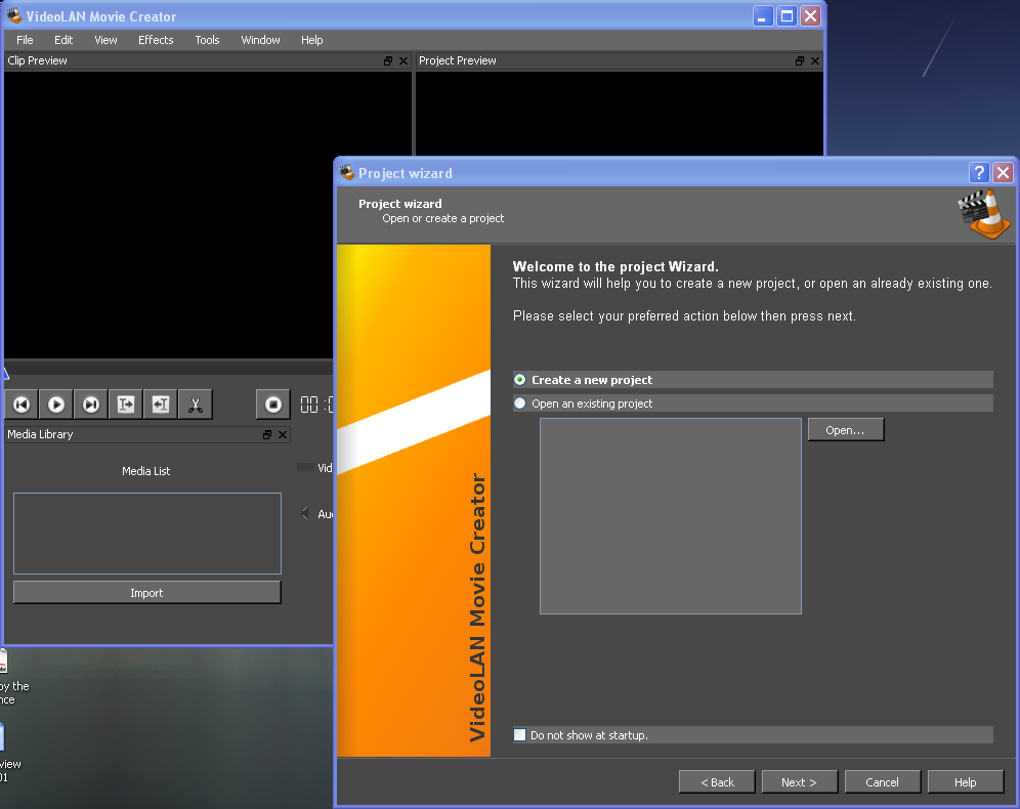Open the File menu

[25, 40]
